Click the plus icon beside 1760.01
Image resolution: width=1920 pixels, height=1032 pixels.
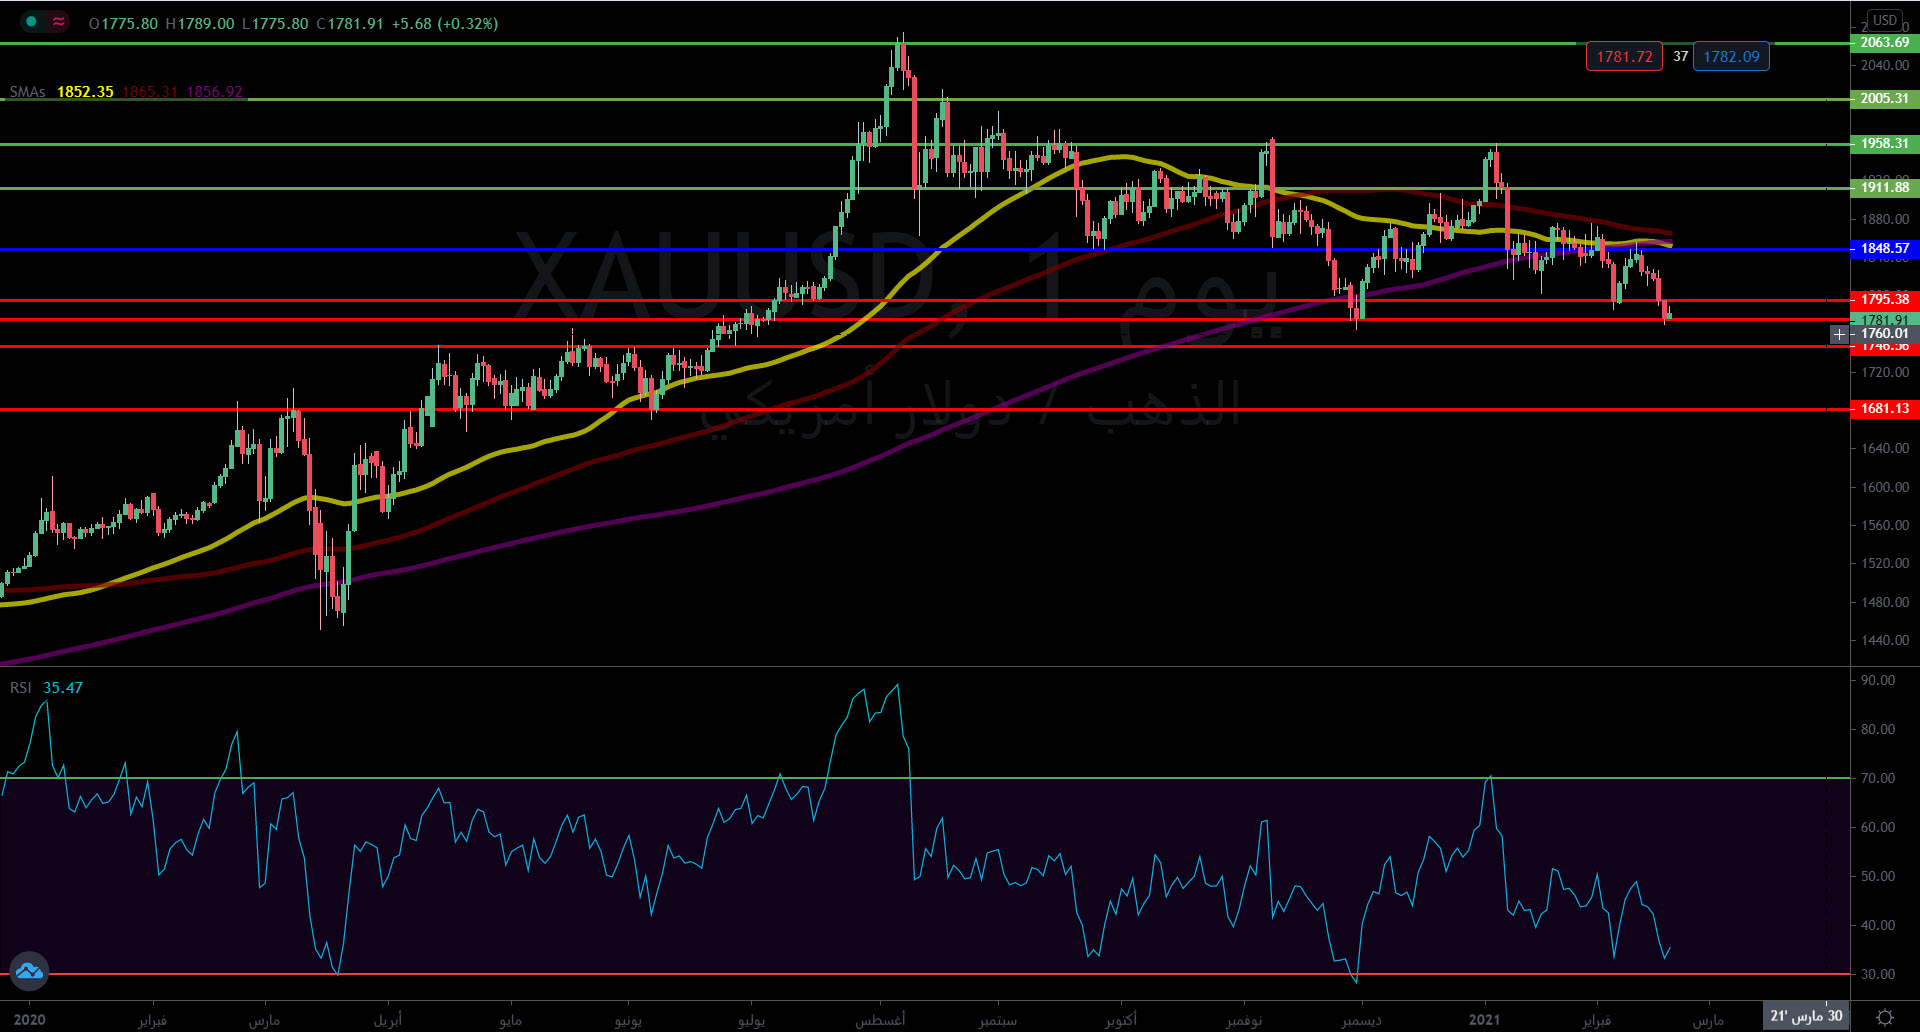click(1839, 334)
